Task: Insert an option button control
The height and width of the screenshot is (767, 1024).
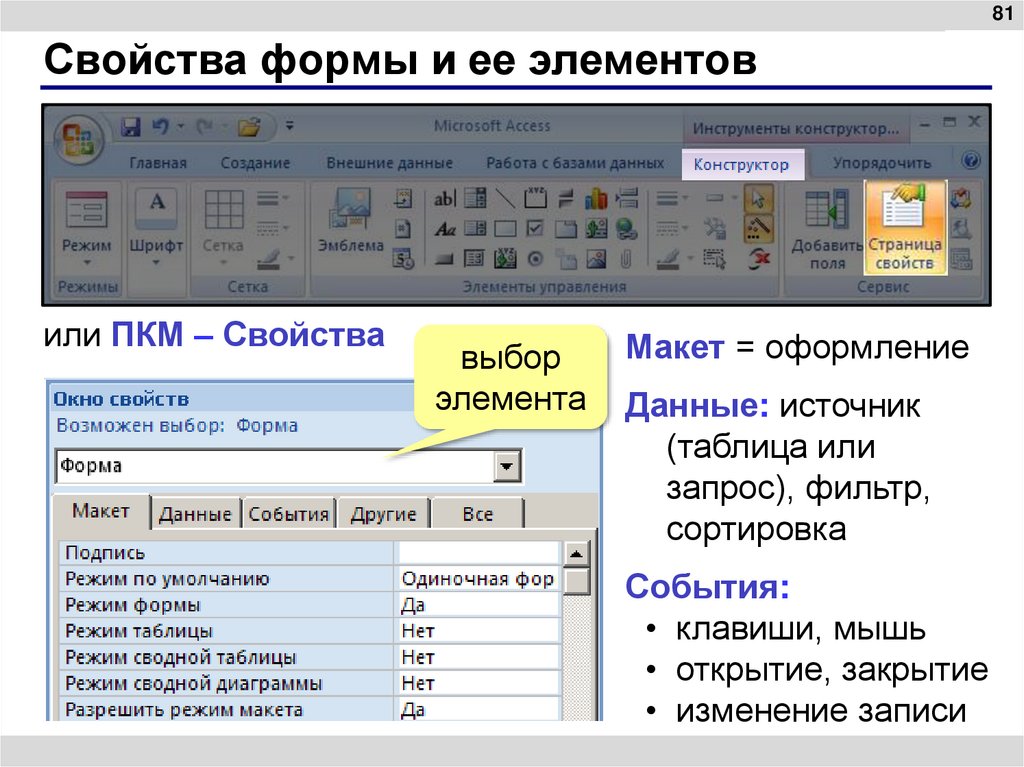Action: click(534, 258)
